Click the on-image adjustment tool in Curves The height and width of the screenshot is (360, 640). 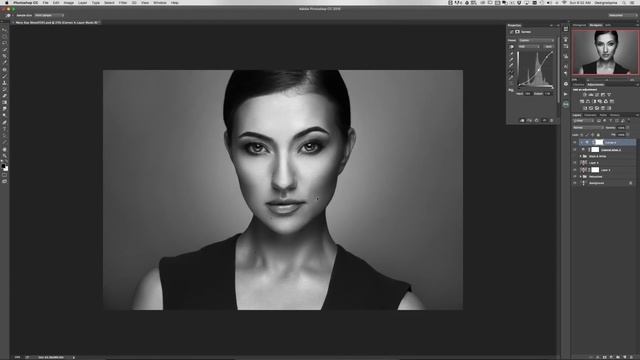coord(511,47)
